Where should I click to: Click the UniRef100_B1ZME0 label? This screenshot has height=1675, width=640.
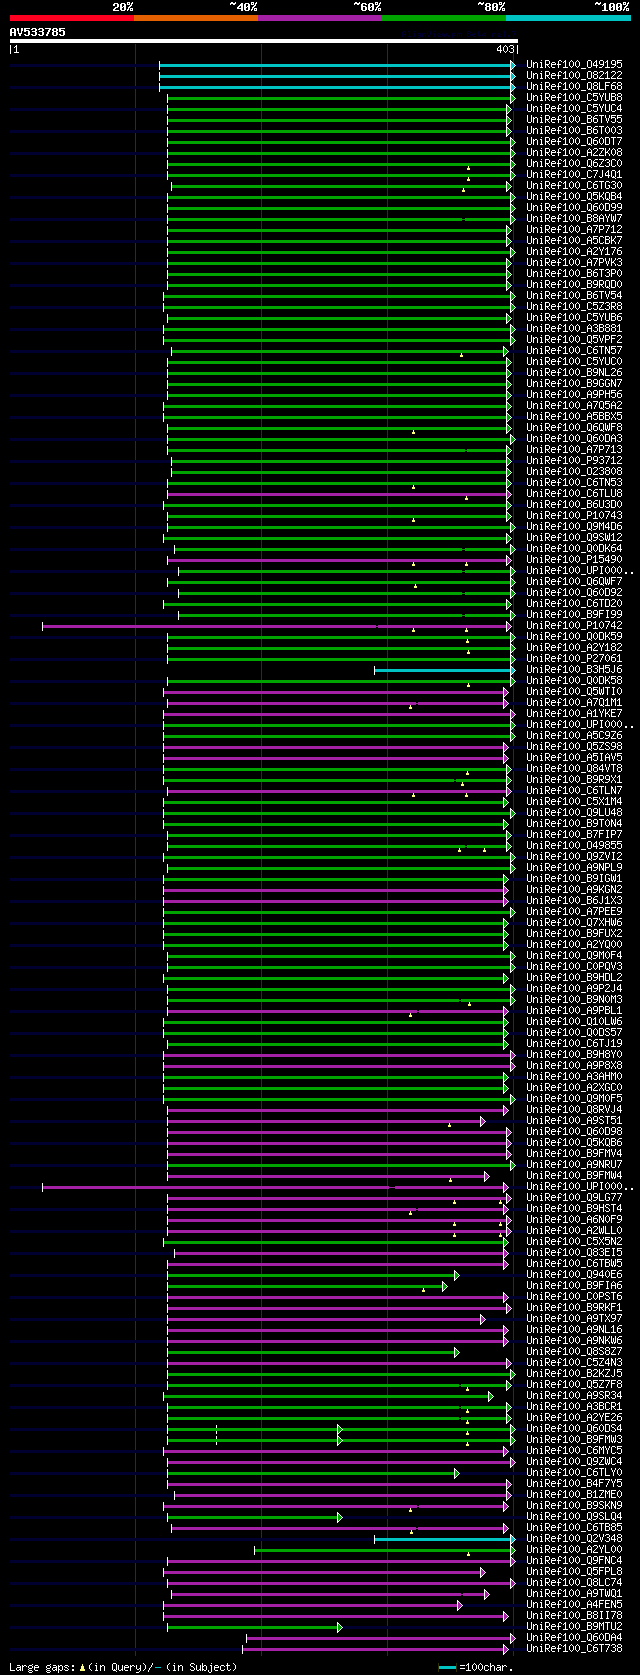pyautogui.click(x=574, y=1494)
